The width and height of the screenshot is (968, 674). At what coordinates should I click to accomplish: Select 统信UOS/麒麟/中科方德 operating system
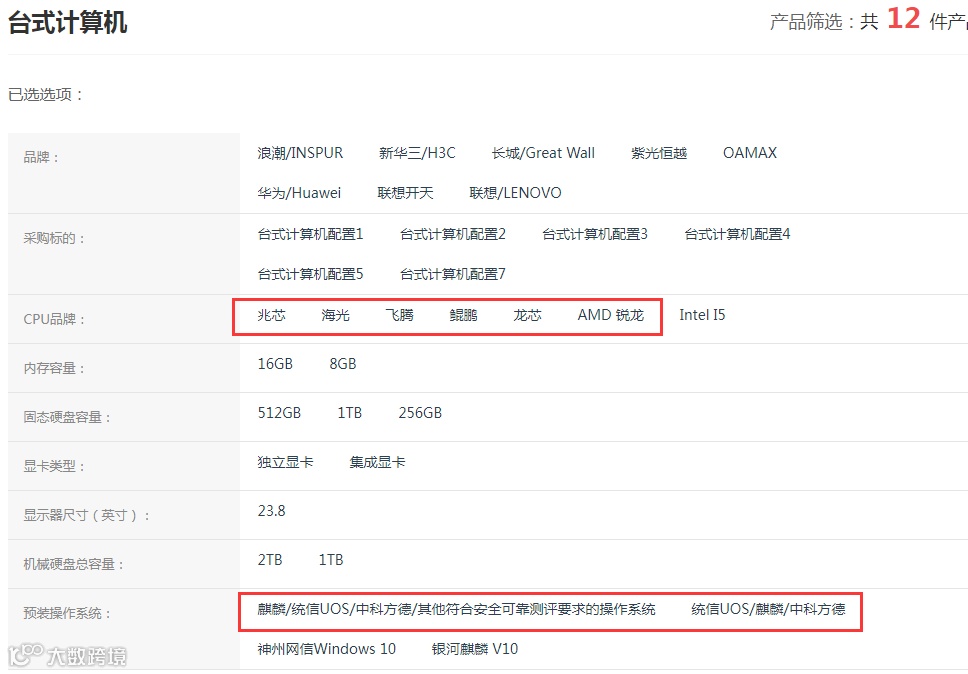point(769,610)
